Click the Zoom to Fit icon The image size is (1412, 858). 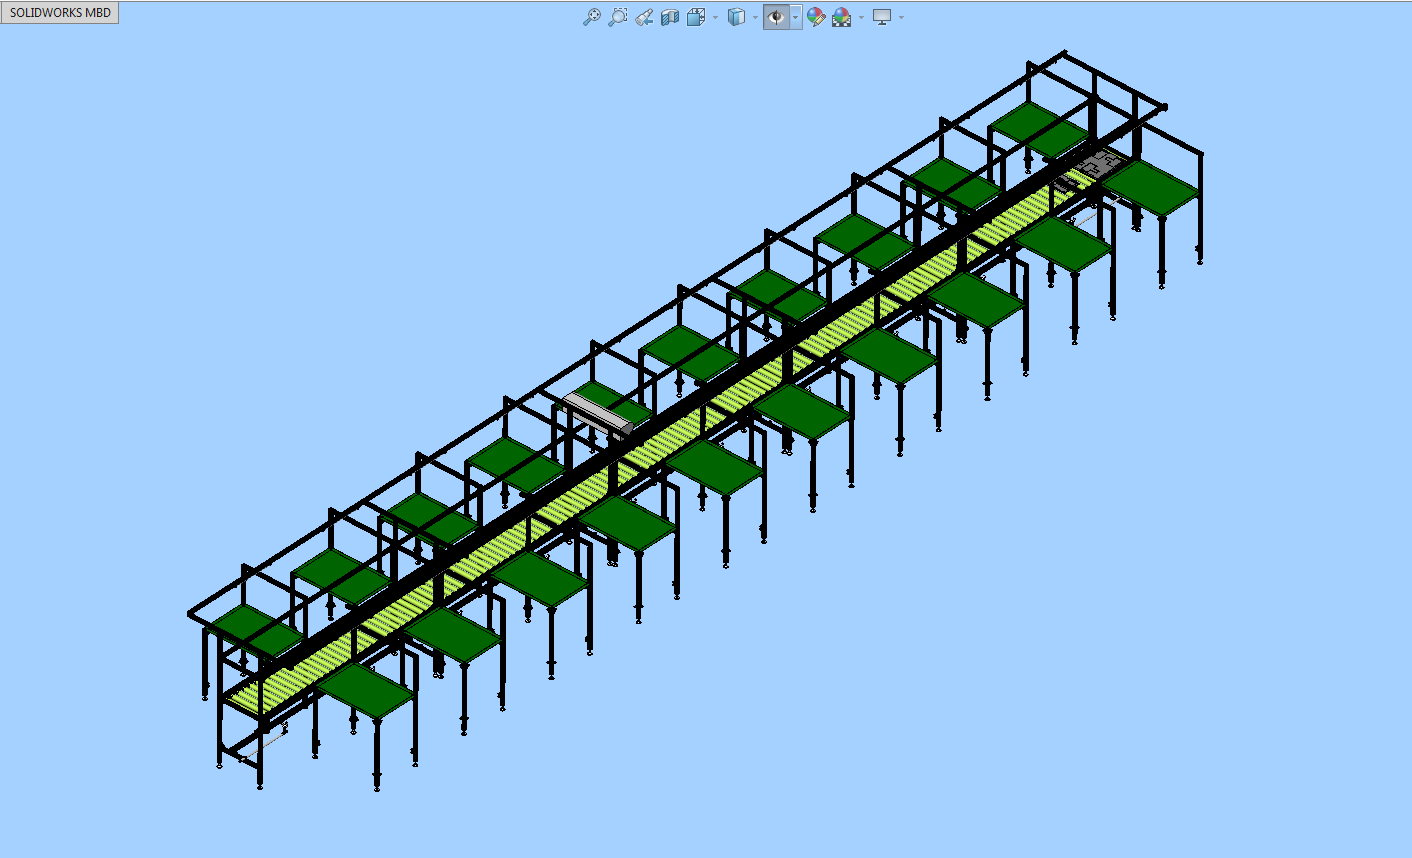(x=592, y=17)
